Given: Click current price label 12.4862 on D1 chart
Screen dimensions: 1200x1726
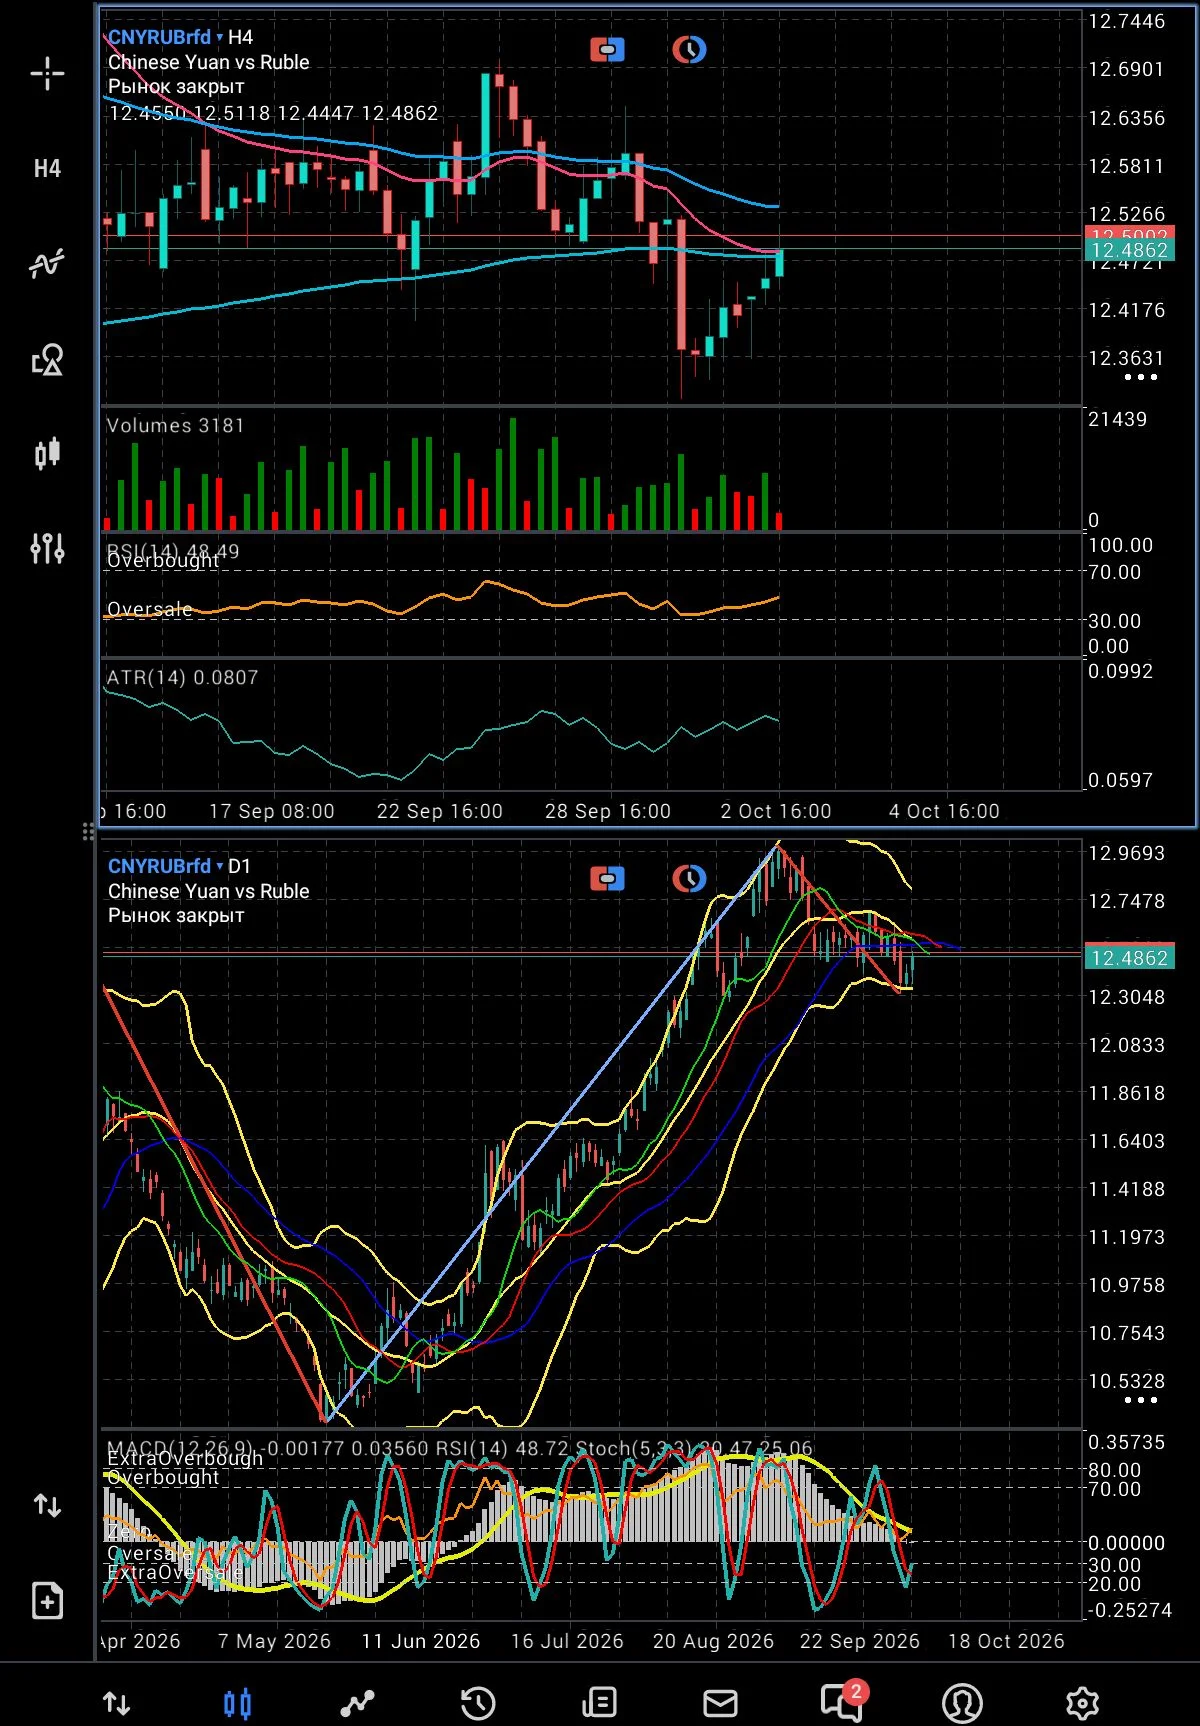Looking at the screenshot, I should [x=1129, y=958].
